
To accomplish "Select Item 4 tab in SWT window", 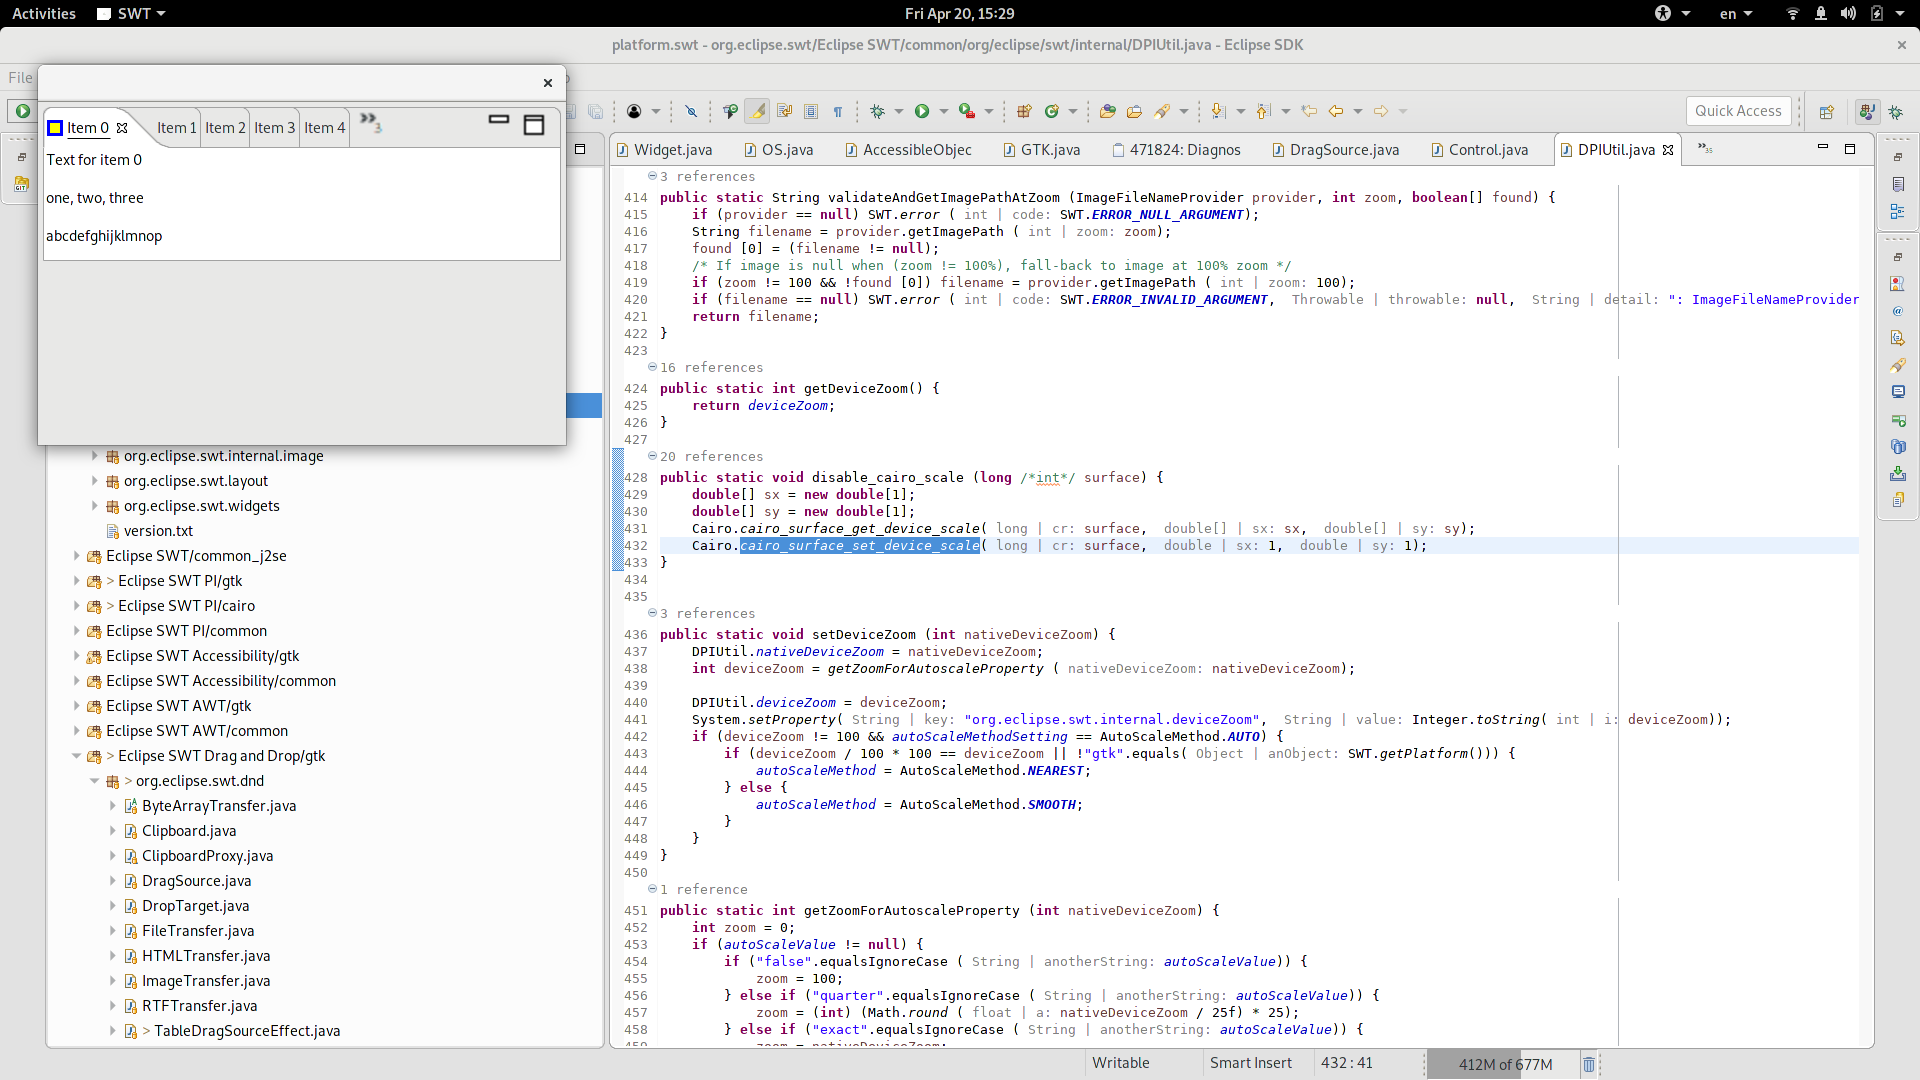I will [x=325, y=128].
